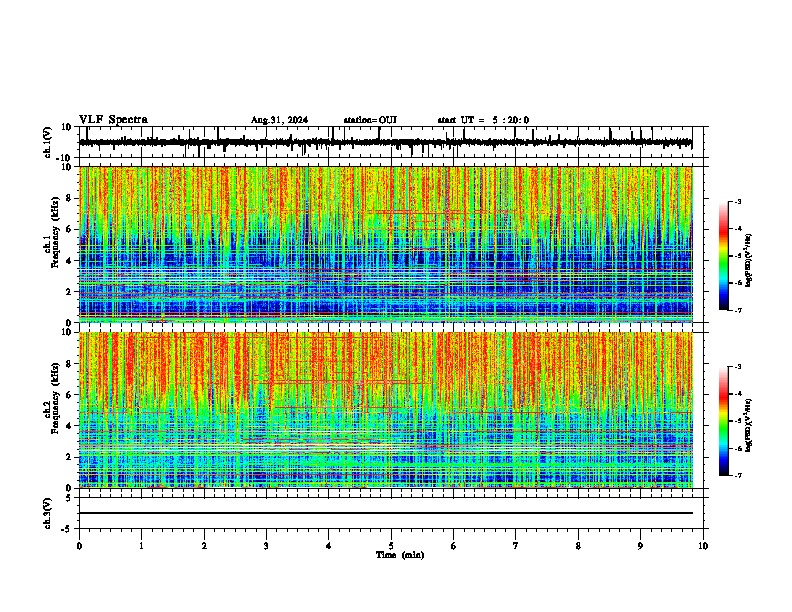
Task: Click the ch.2 "Frequency (kHz)" axis label
Action: (x=55, y=398)
